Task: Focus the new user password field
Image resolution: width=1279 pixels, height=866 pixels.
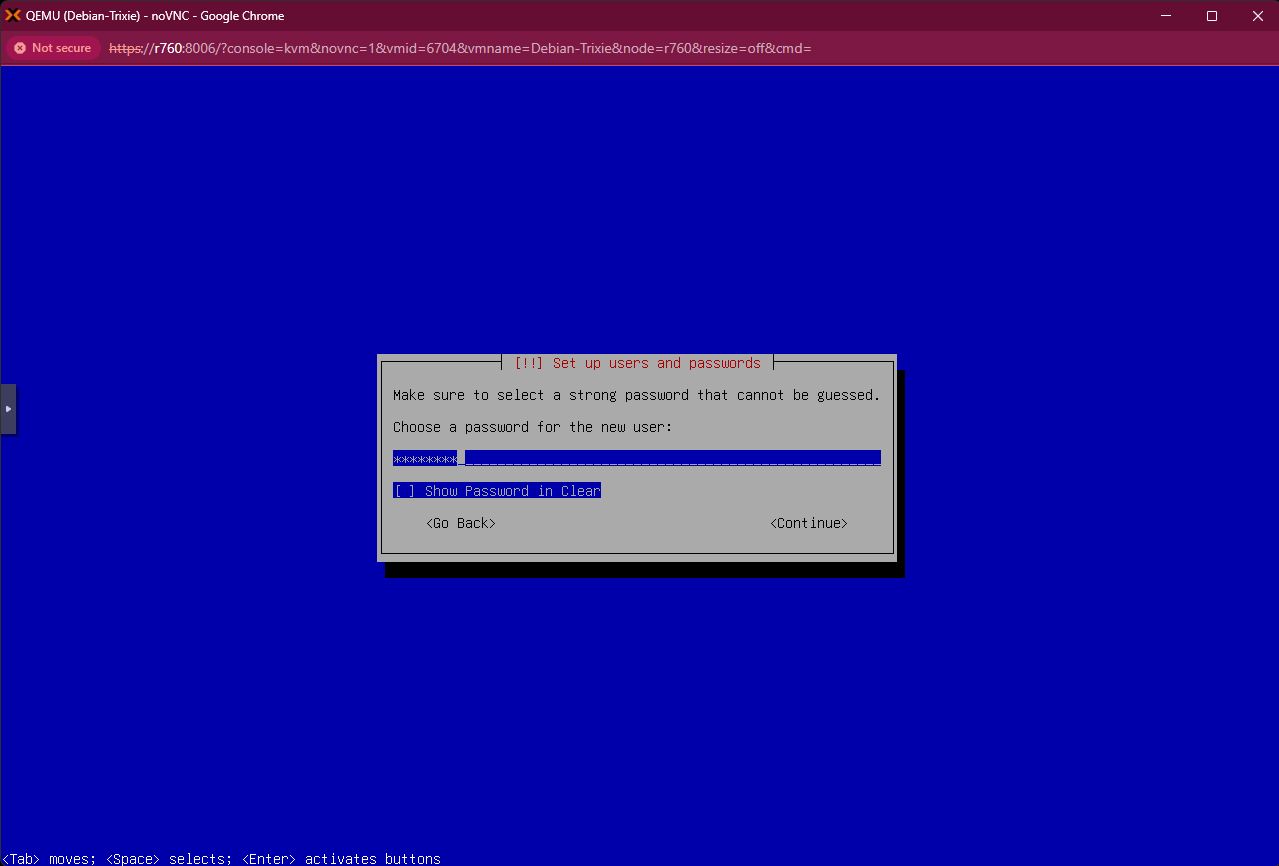Action: click(670, 458)
